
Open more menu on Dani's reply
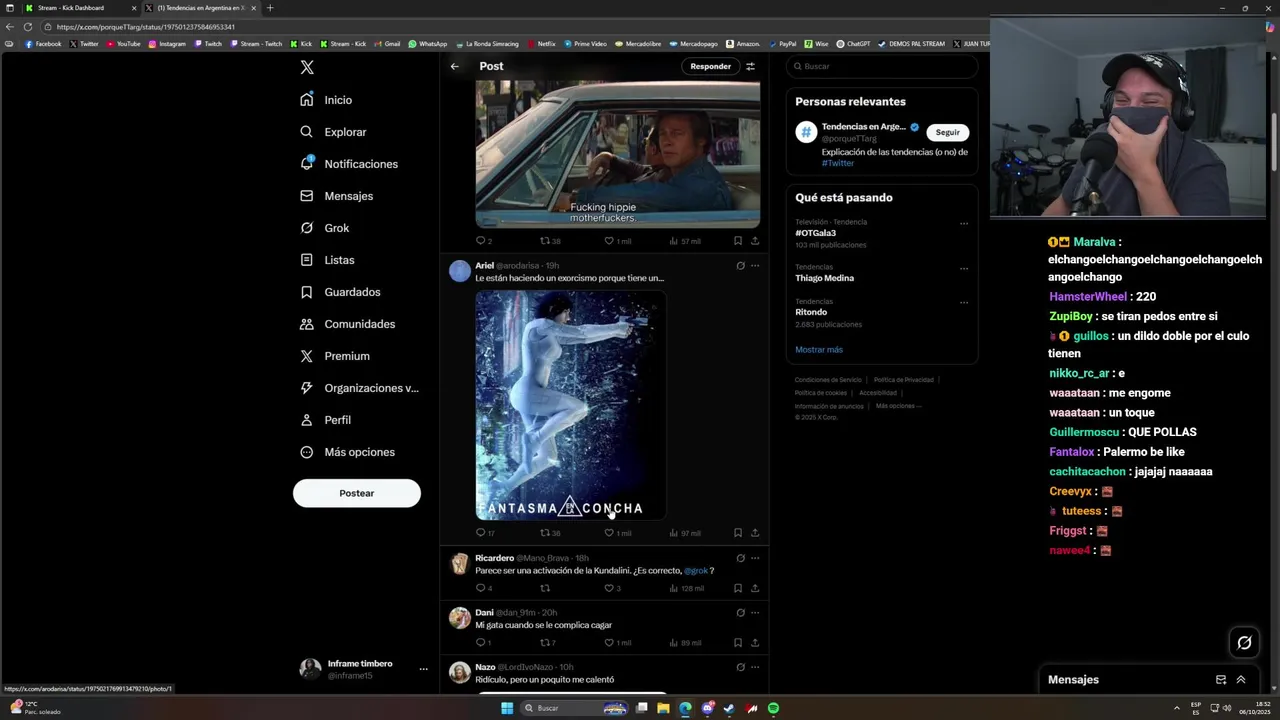tap(755, 612)
